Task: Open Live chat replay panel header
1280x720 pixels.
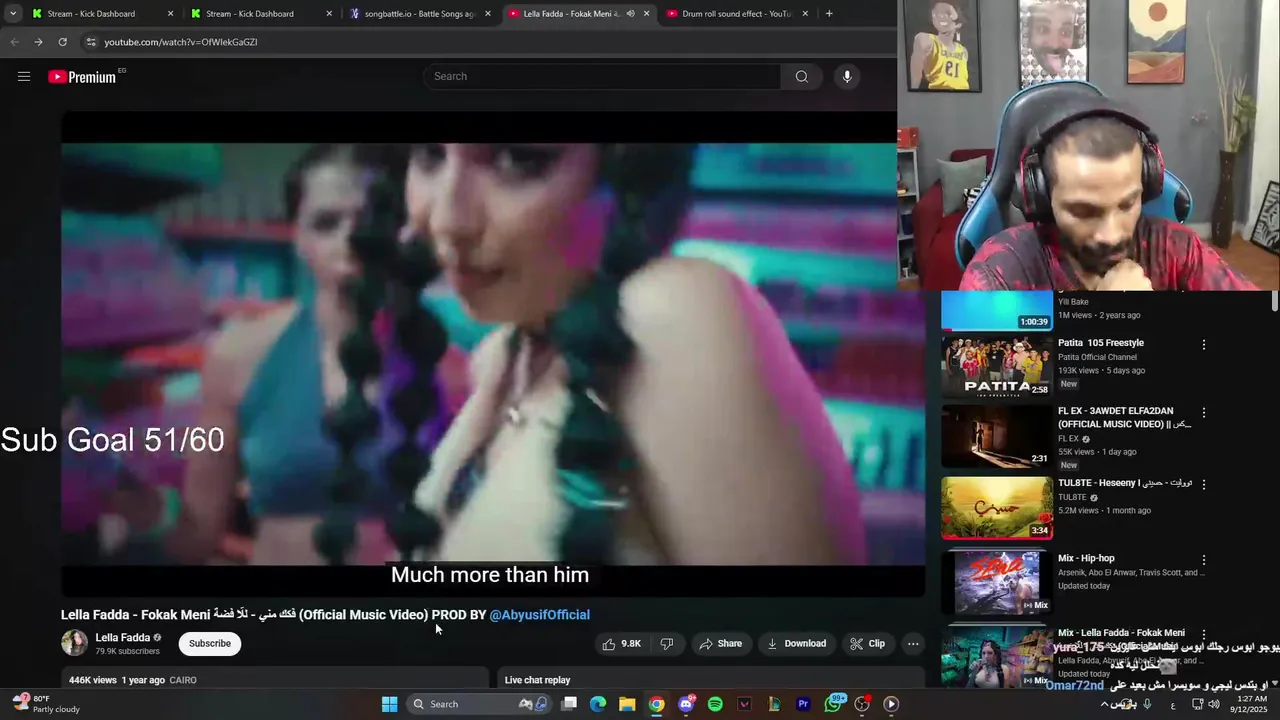Action: 537,680
